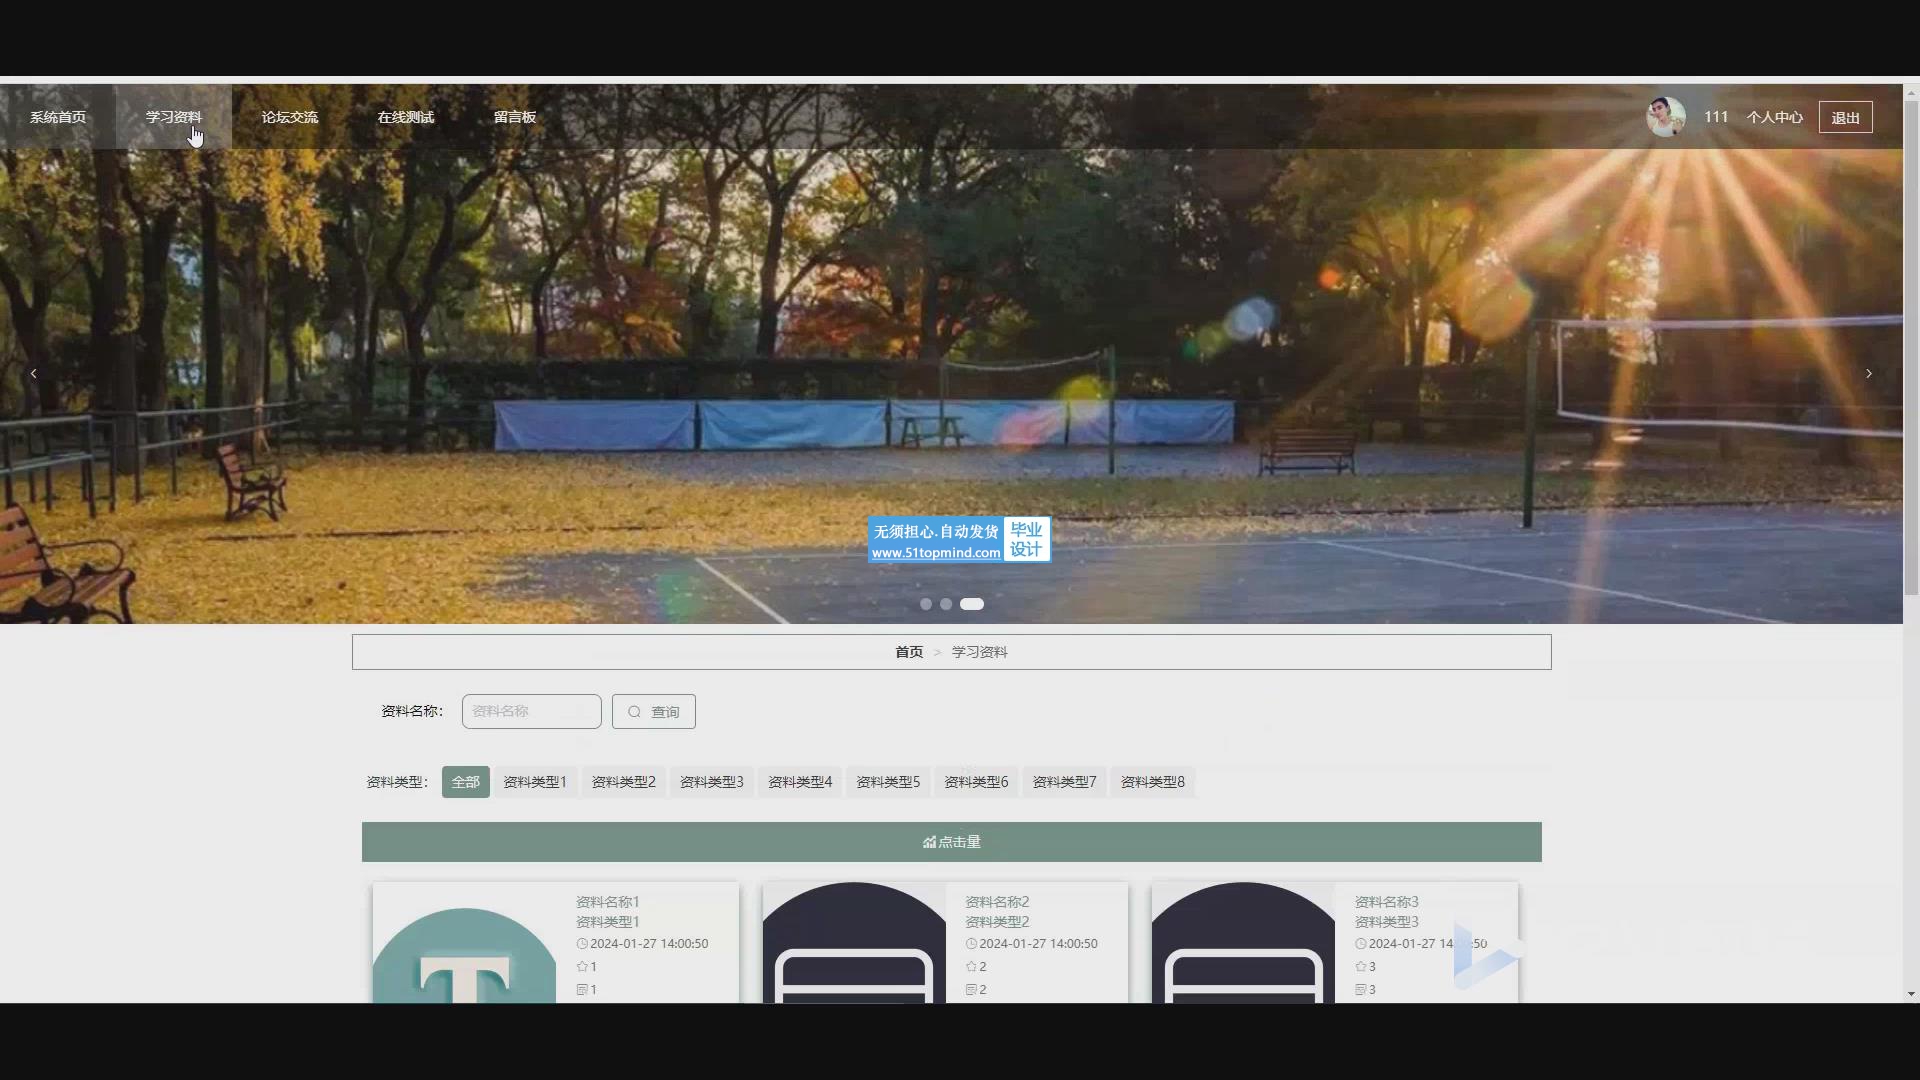Screen dimensions: 1920x1080
Task: Go to 论坛交流 in the navbar
Action: pos(290,117)
